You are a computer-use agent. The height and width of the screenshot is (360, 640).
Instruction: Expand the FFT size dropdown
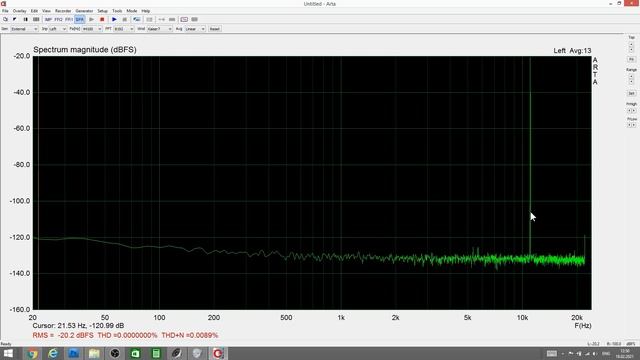[124, 29]
